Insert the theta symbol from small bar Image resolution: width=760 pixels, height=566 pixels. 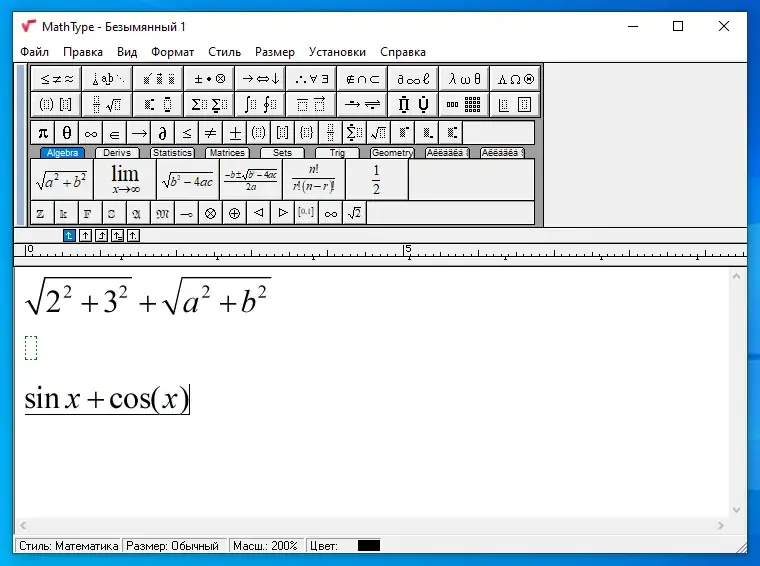(66, 132)
